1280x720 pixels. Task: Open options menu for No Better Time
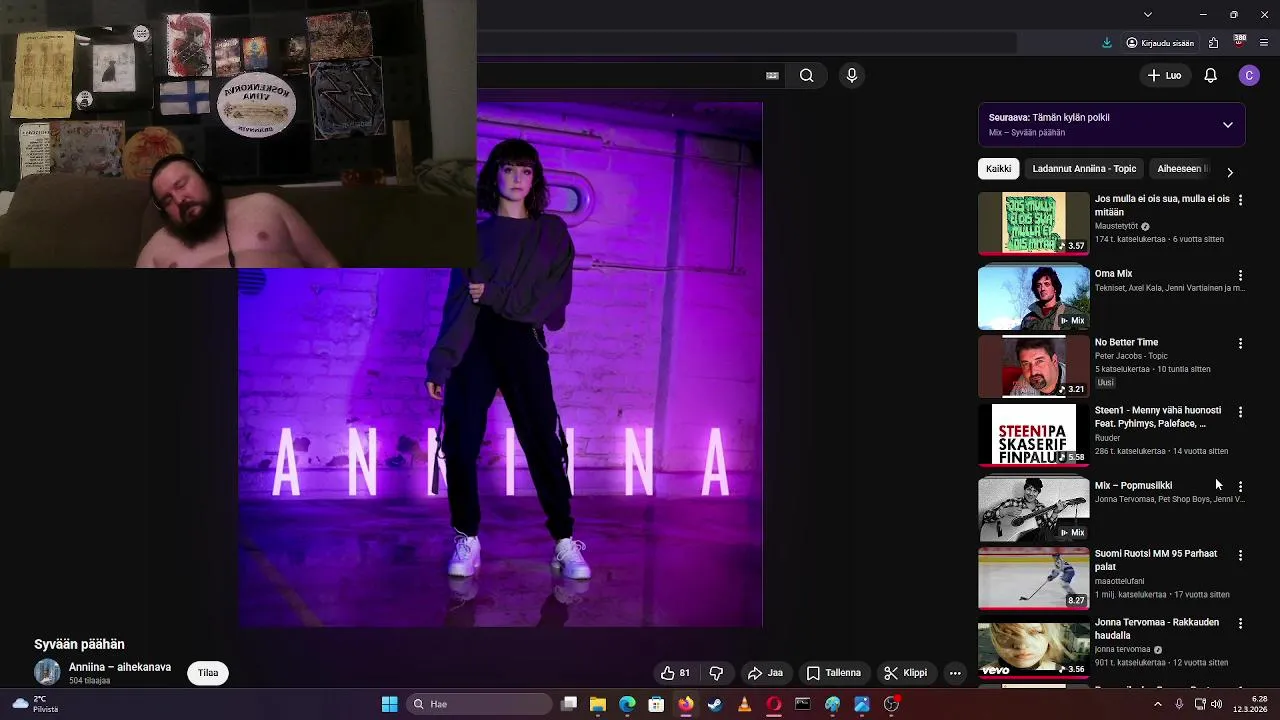(x=1240, y=343)
